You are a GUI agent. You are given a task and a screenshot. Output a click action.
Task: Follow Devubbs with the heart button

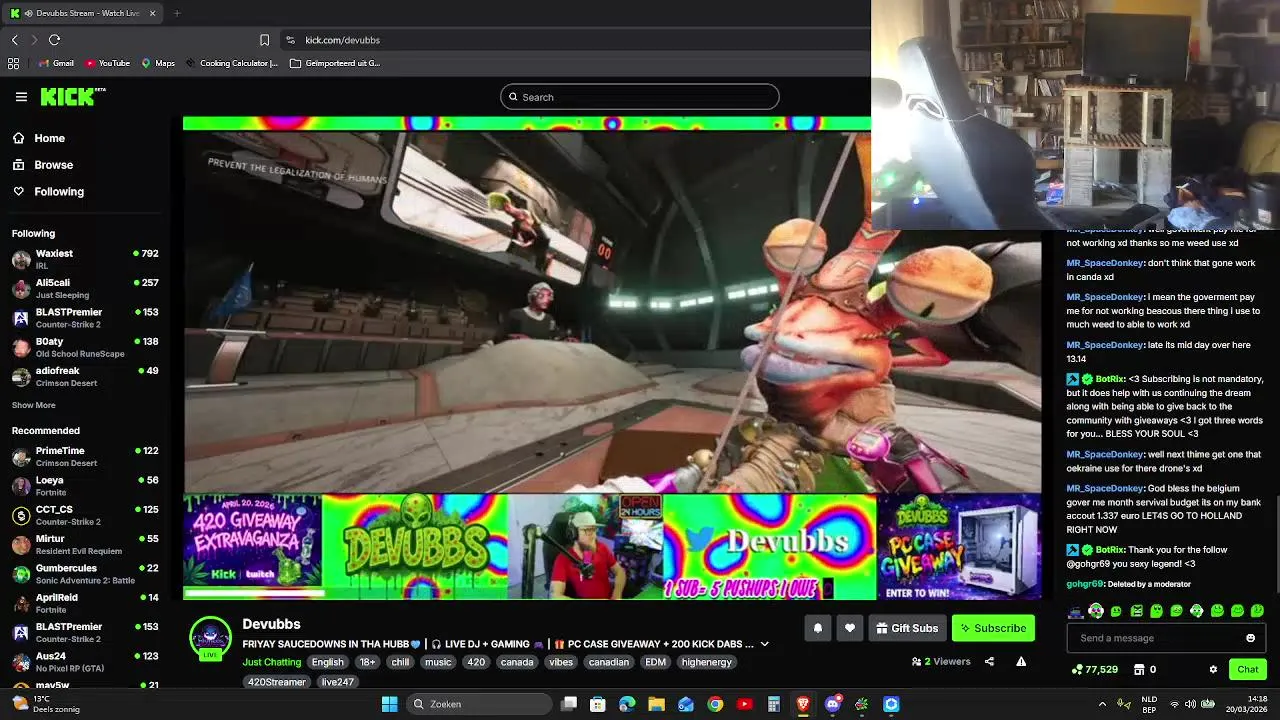[x=850, y=628]
